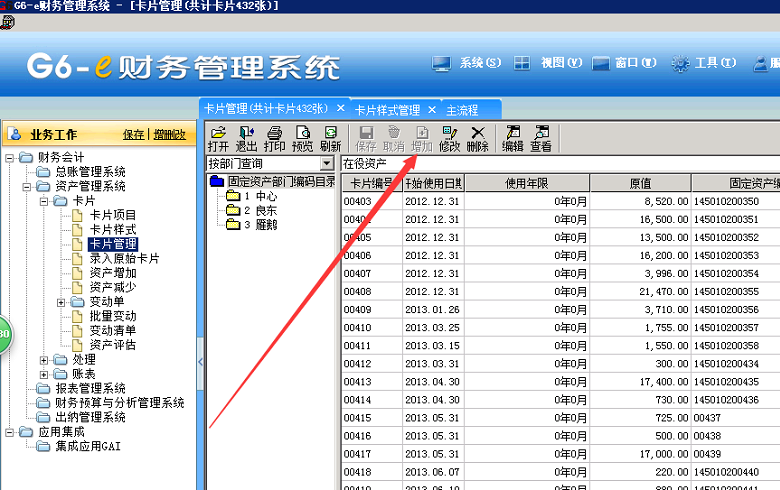Open 预览 (Print Preview) from the toolbar
The height and width of the screenshot is (490, 780).
pos(302,138)
